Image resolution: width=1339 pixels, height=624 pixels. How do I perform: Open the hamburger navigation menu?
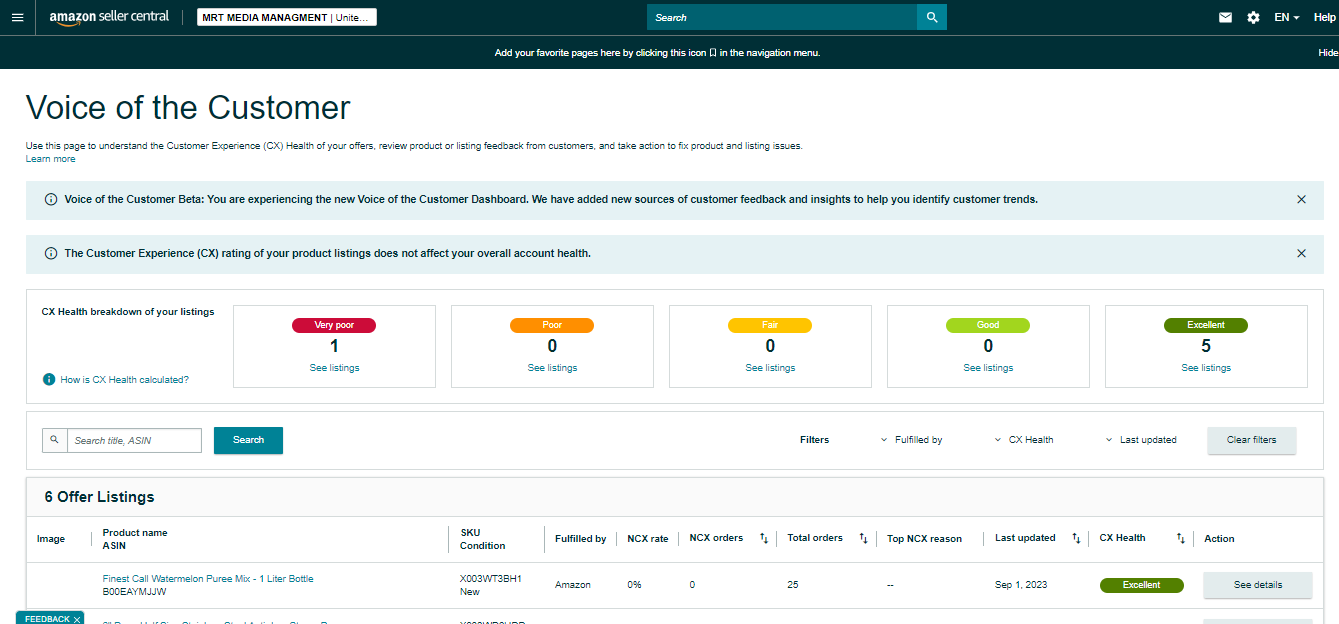click(x=17, y=18)
